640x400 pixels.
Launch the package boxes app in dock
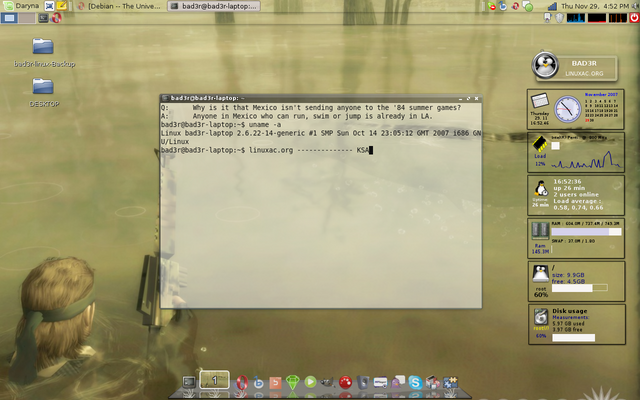tap(432, 382)
